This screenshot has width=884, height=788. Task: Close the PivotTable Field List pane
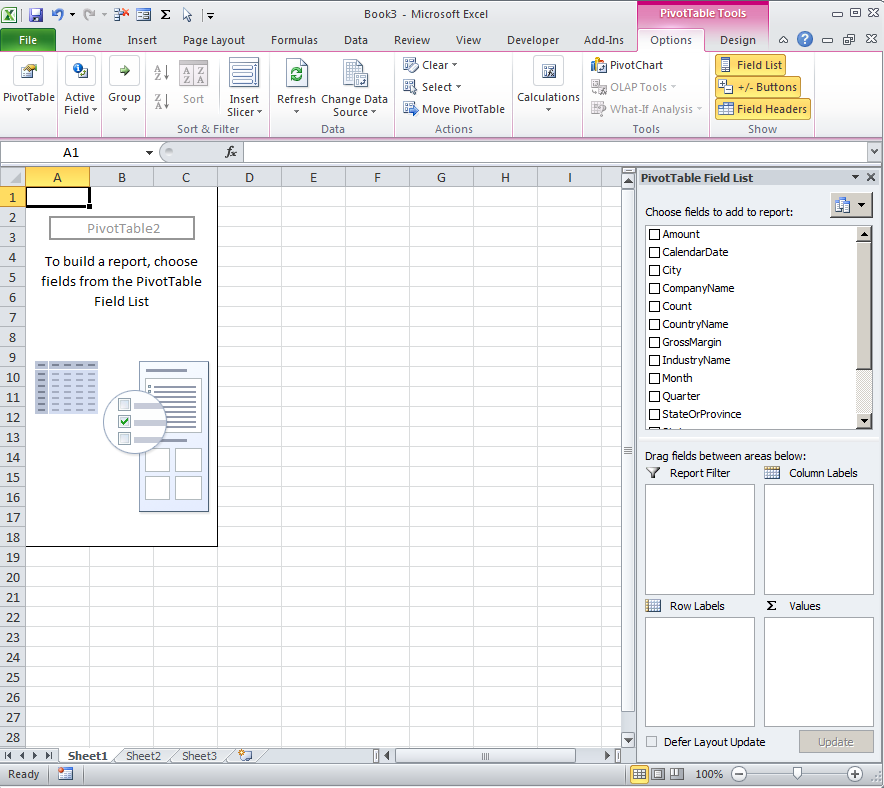tap(870, 177)
